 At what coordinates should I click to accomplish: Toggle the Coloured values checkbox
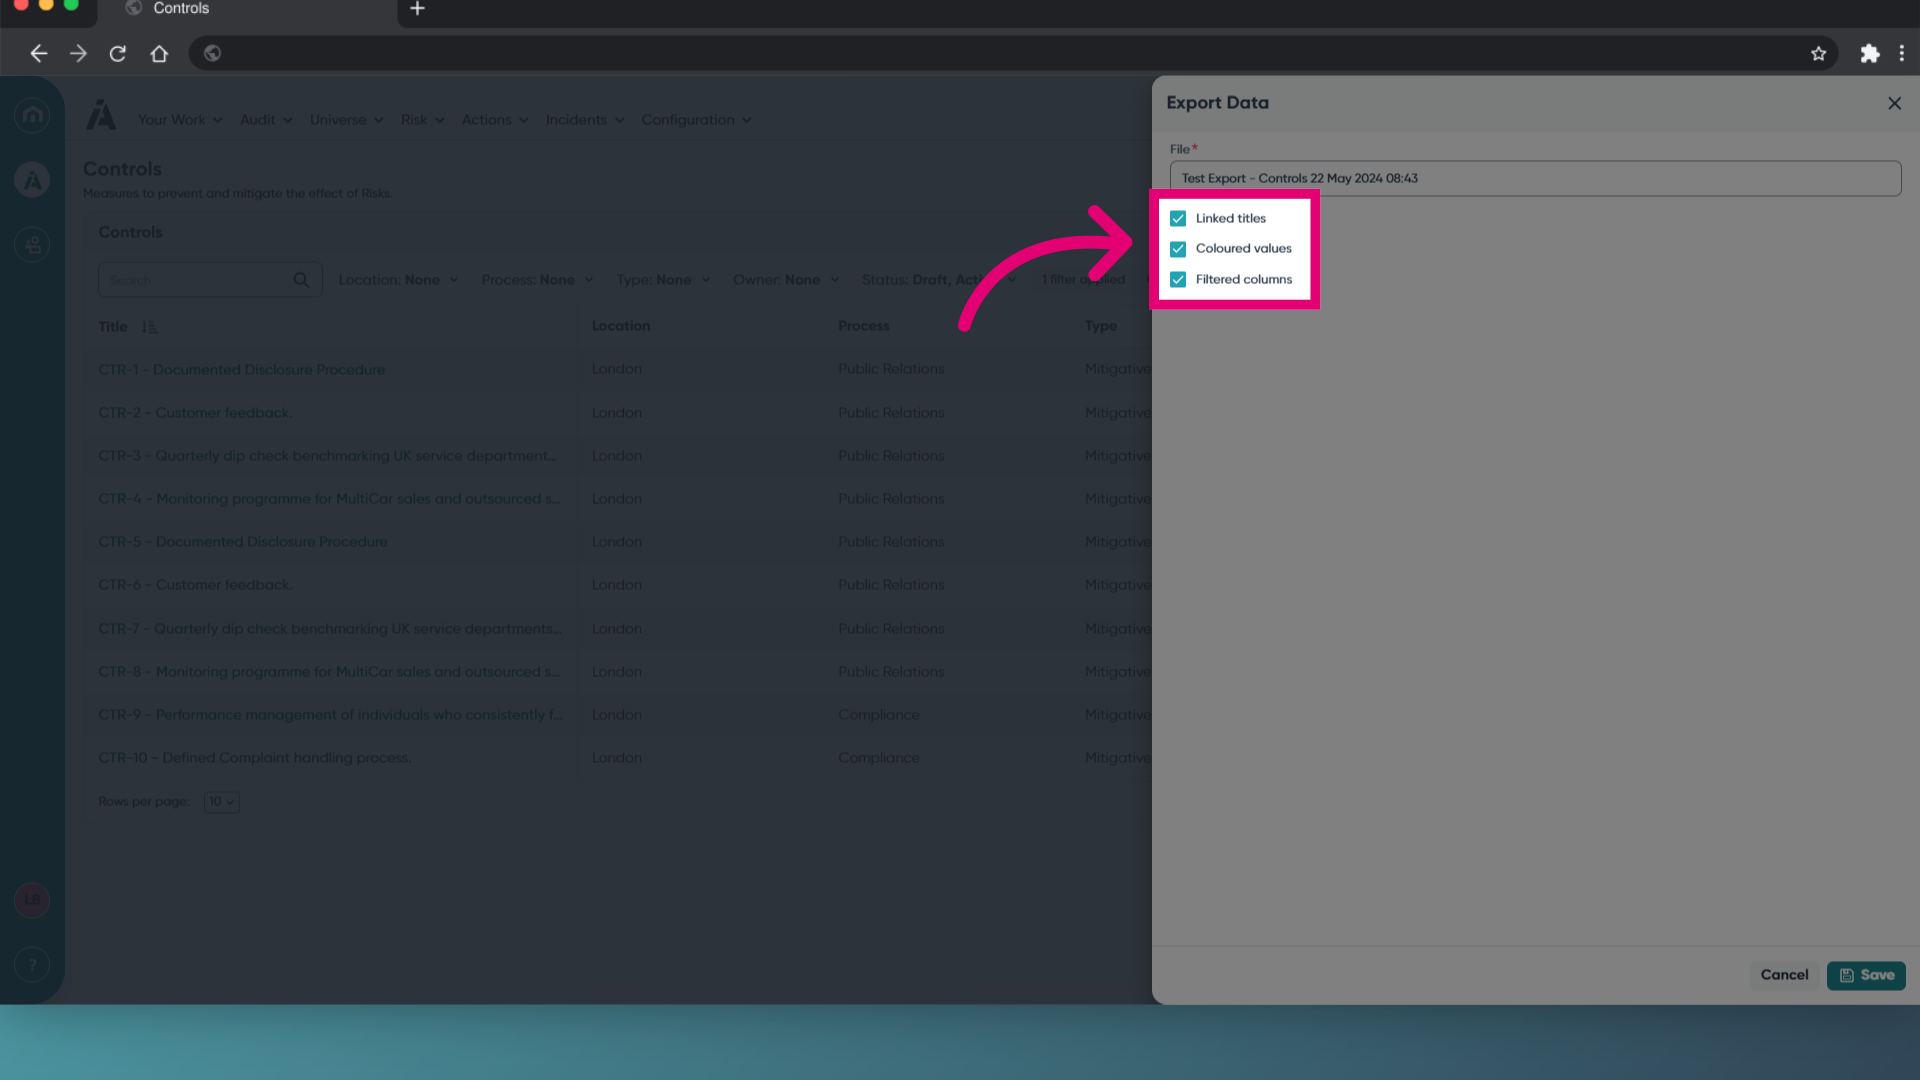pos(1178,249)
